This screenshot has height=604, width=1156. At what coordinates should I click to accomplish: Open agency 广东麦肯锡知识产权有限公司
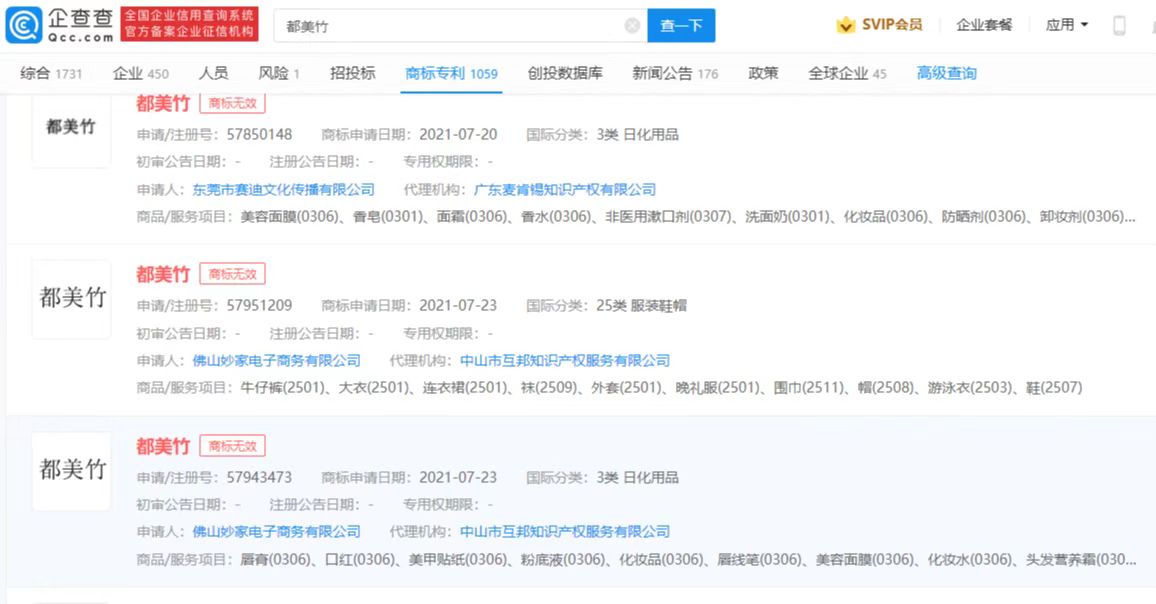pos(564,190)
